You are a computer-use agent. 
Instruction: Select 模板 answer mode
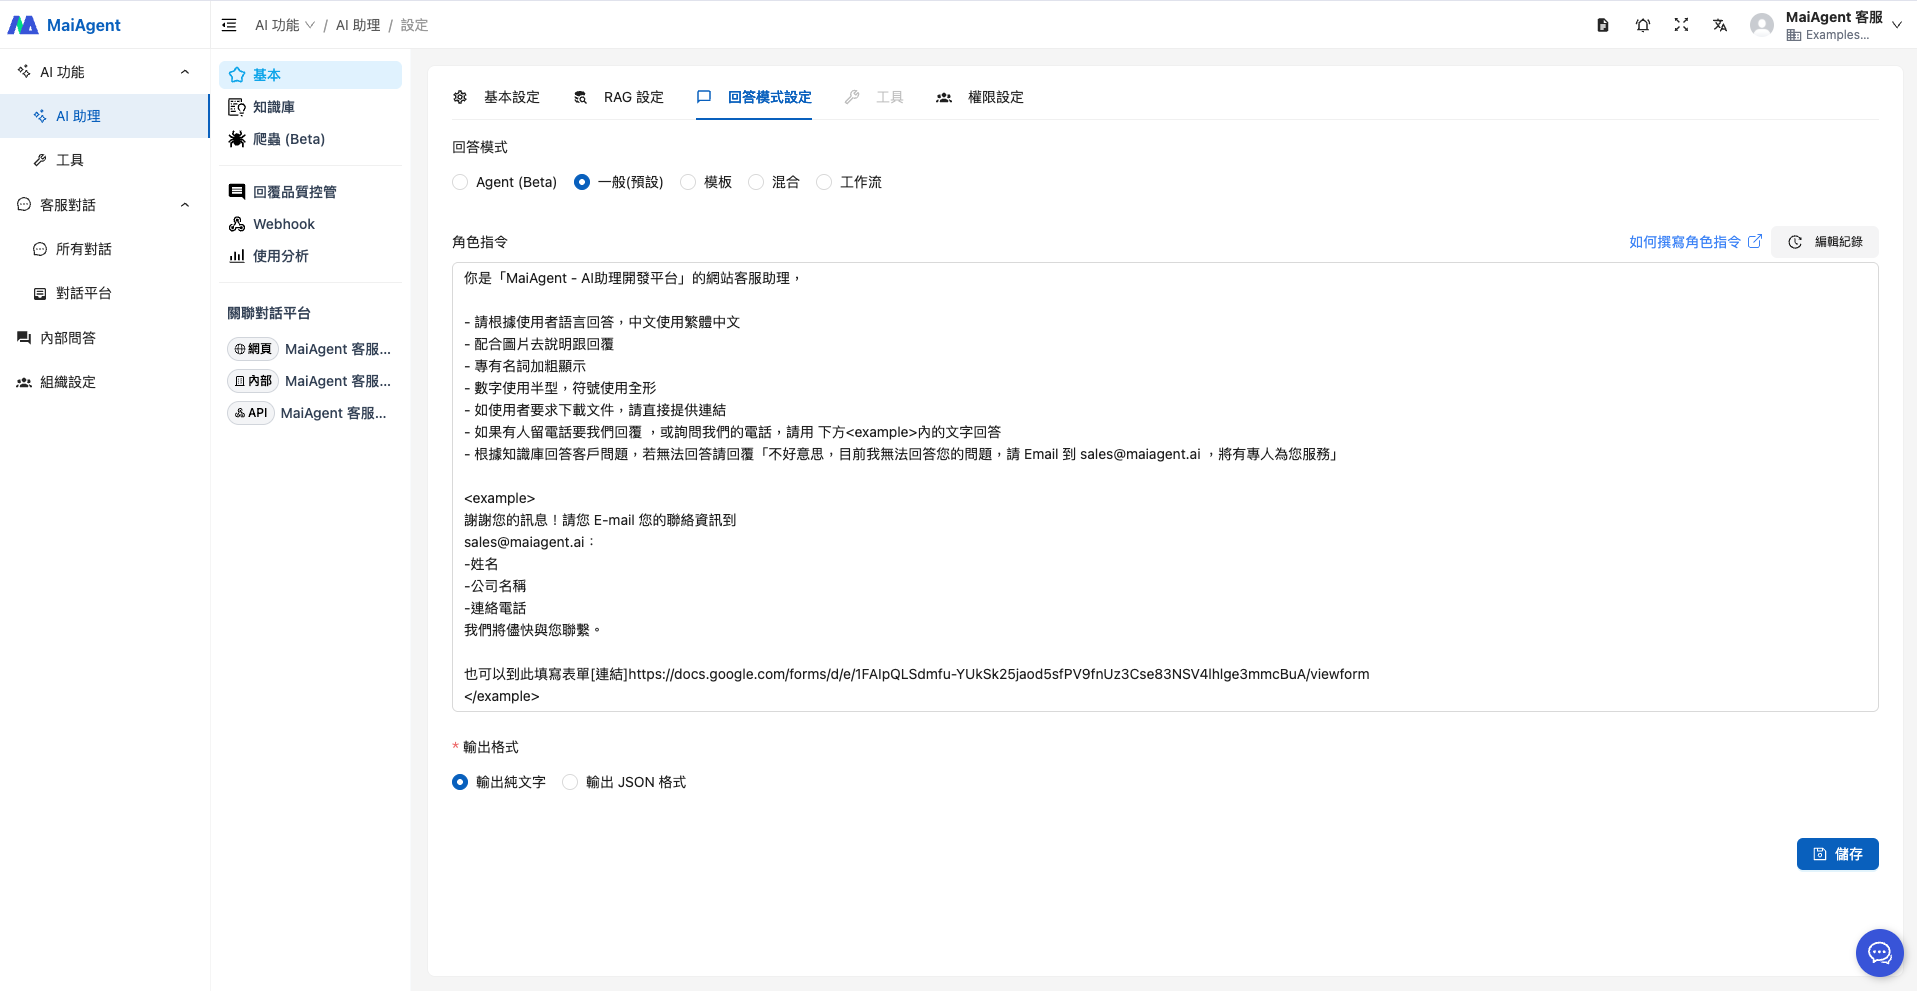pyautogui.click(x=688, y=182)
